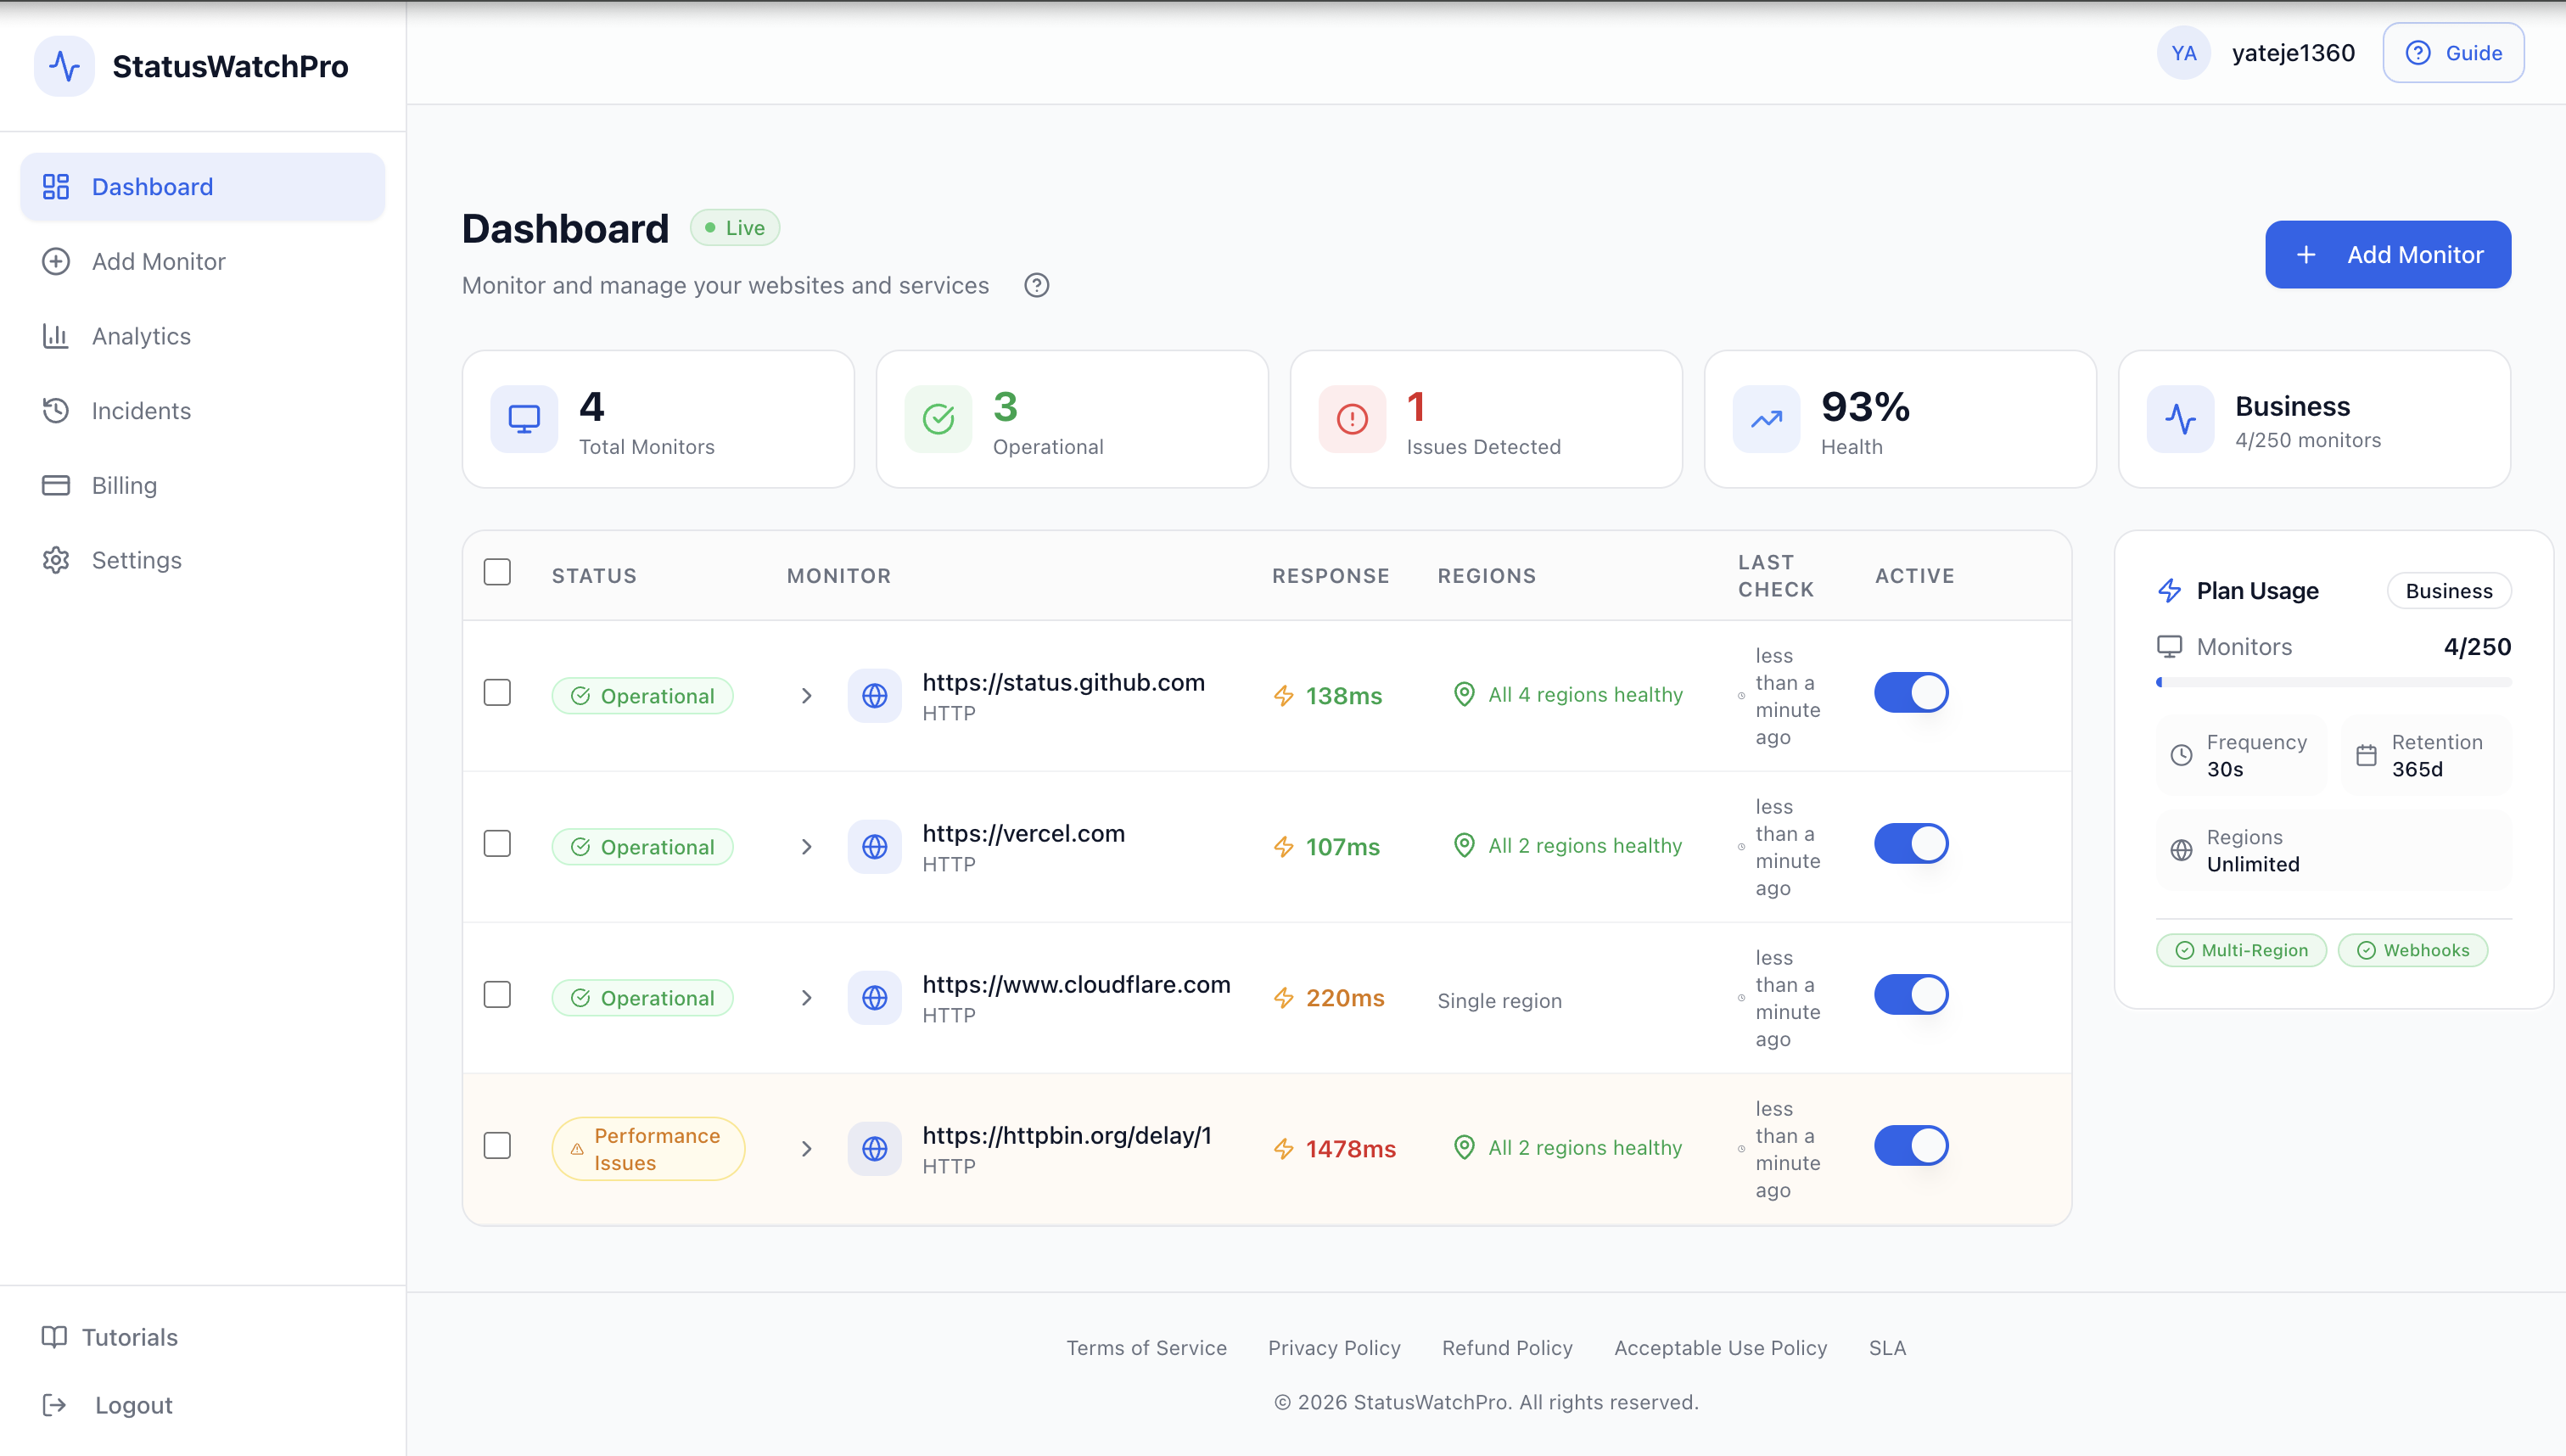The image size is (2566, 1456).
Task: Click the Health trend arrow icon
Action: point(1766,419)
